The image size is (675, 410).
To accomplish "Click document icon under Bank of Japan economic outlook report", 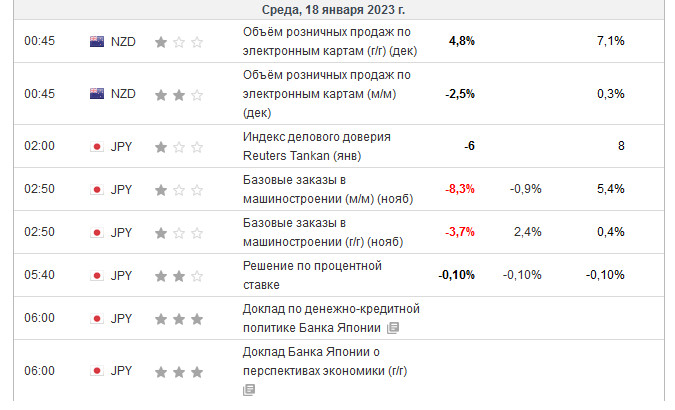I will click(249, 390).
